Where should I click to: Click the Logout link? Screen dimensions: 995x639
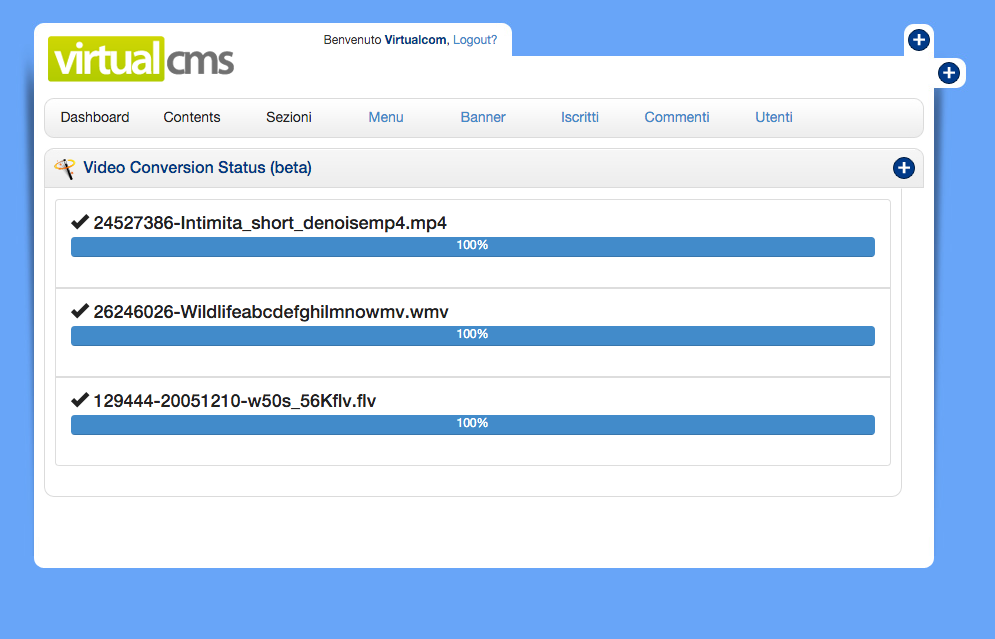coord(475,40)
